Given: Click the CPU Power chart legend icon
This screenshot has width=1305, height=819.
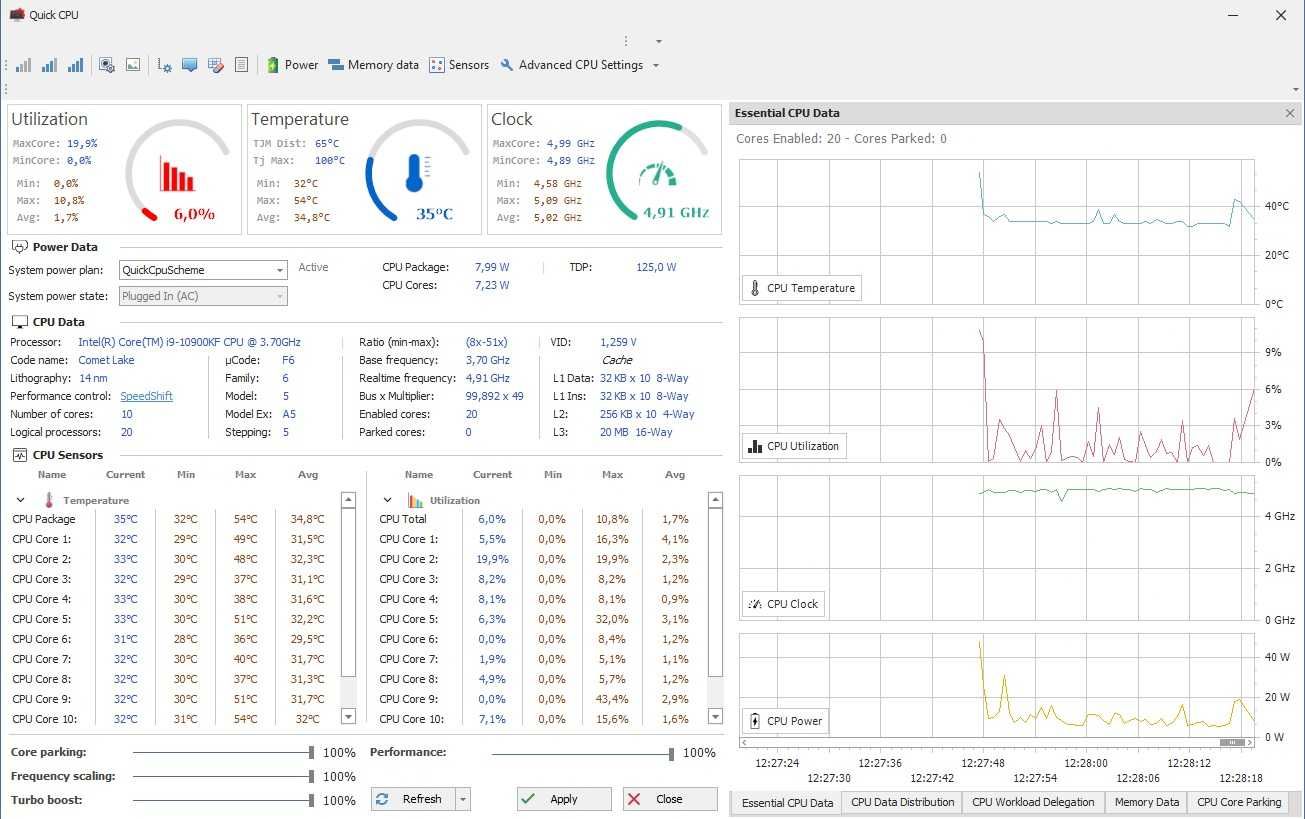Looking at the screenshot, I should pyautogui.click(x=755, y=721).
